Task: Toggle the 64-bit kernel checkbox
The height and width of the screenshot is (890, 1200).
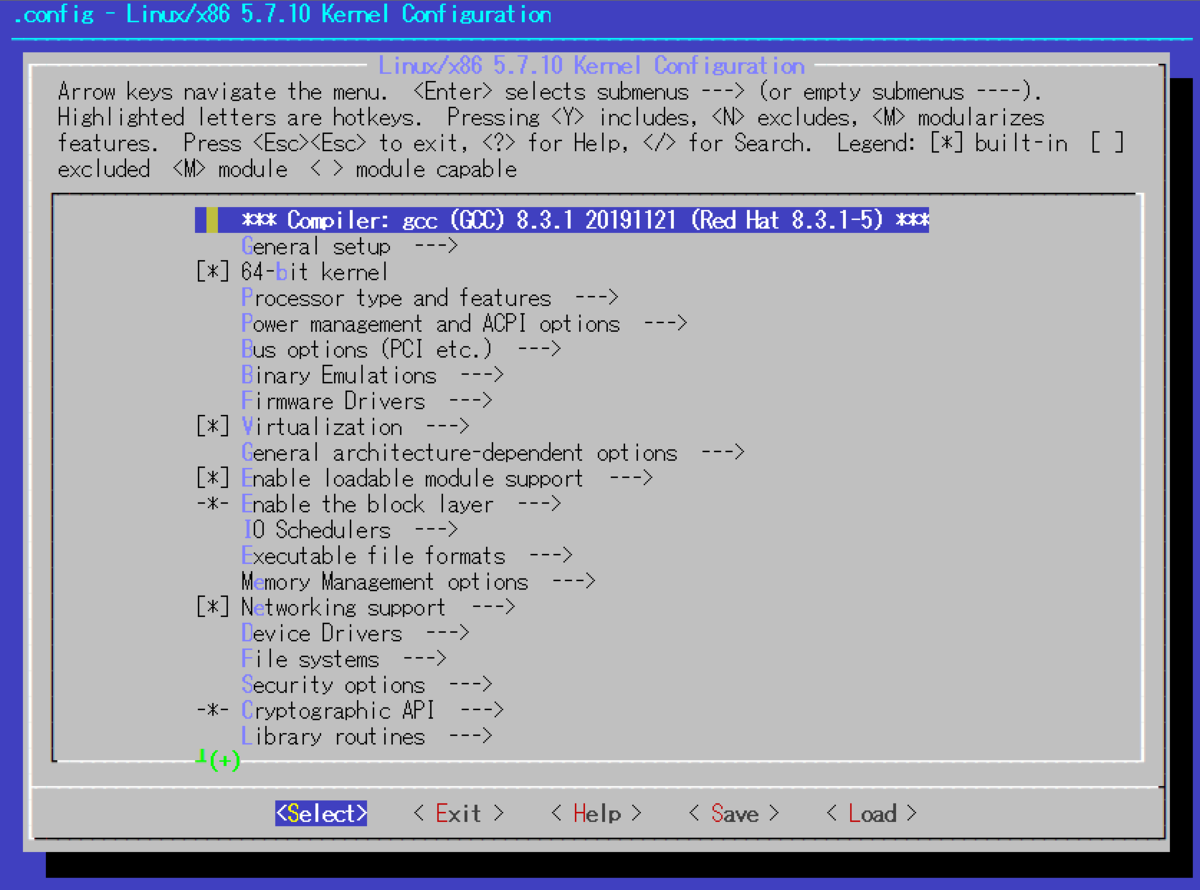Action: point(213,272)
